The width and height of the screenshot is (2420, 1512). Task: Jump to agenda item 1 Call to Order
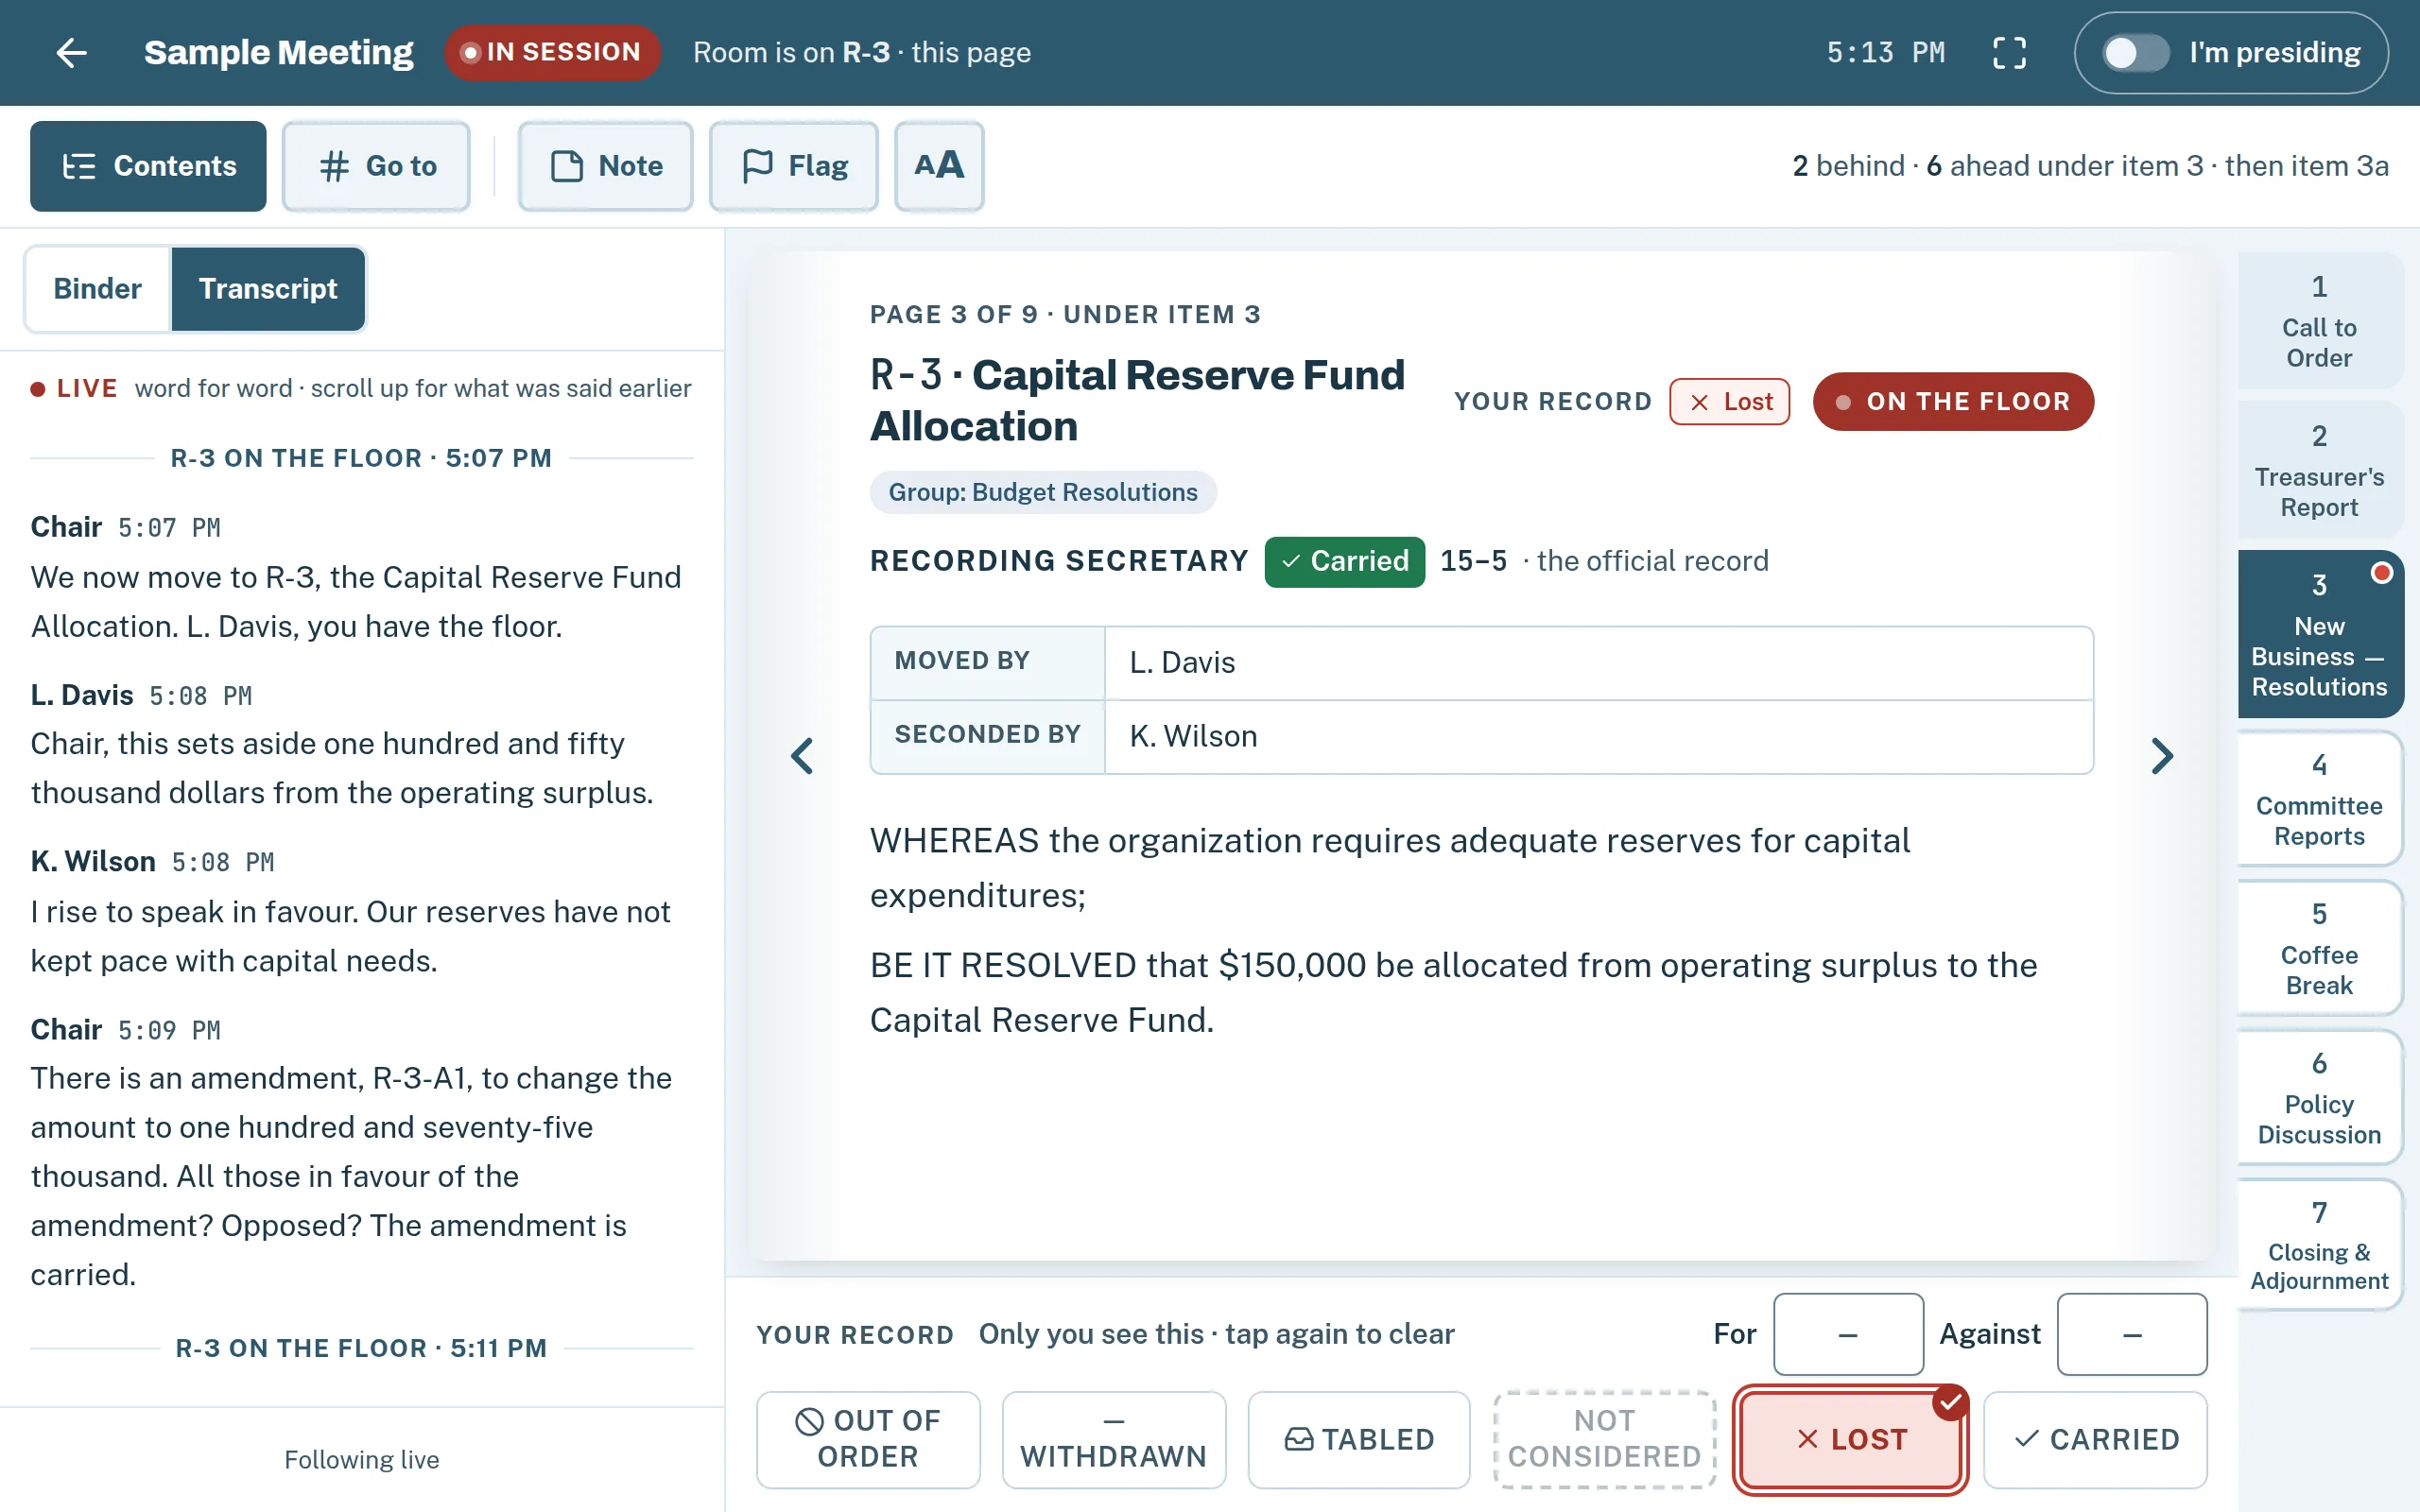[x=2319, y=320]
